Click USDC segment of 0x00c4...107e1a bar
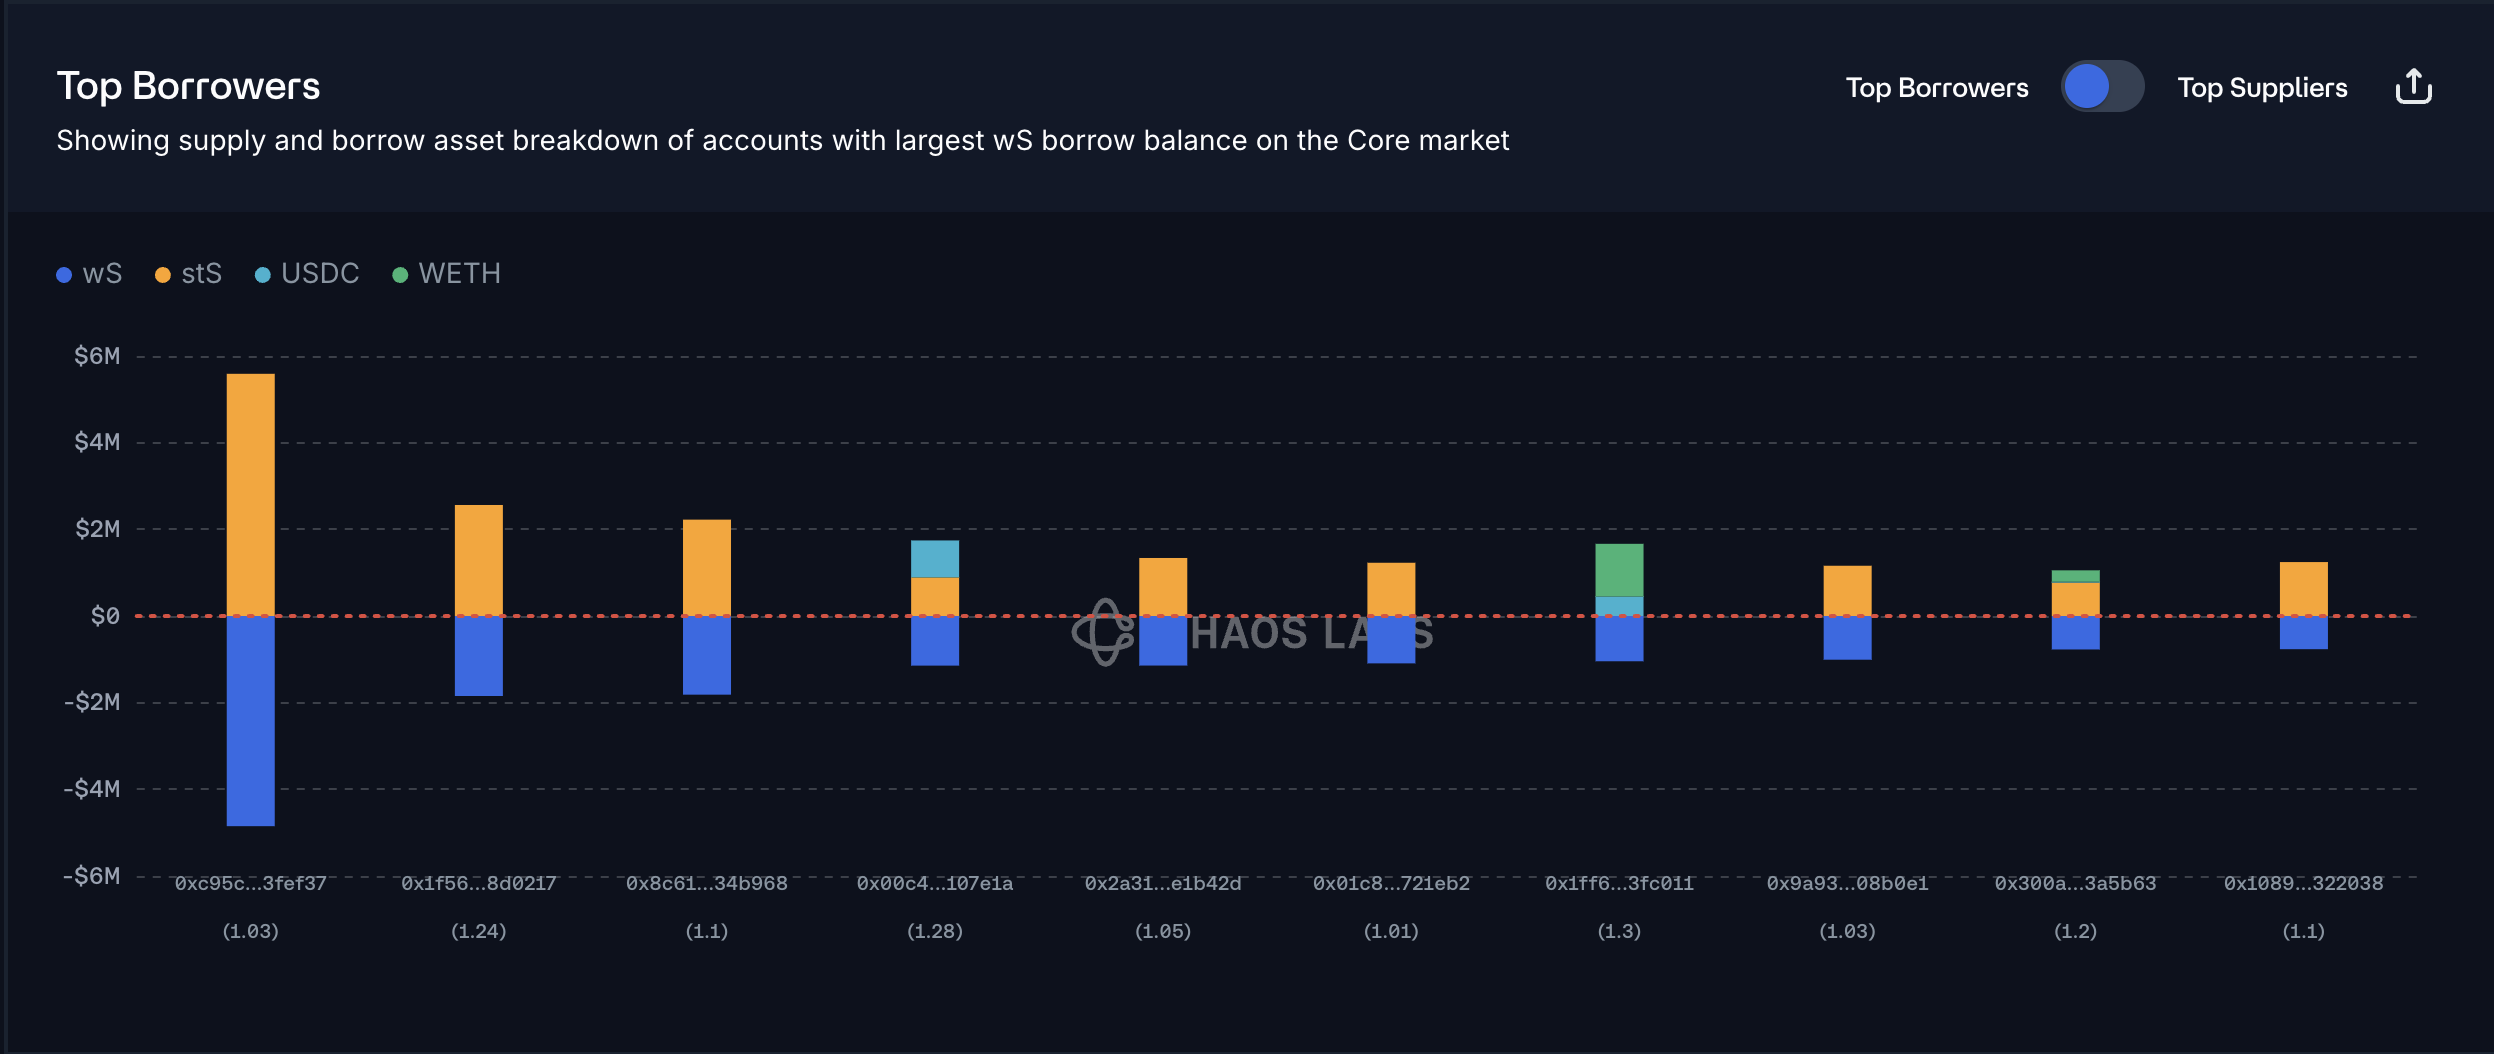 [x=934, y=559]
